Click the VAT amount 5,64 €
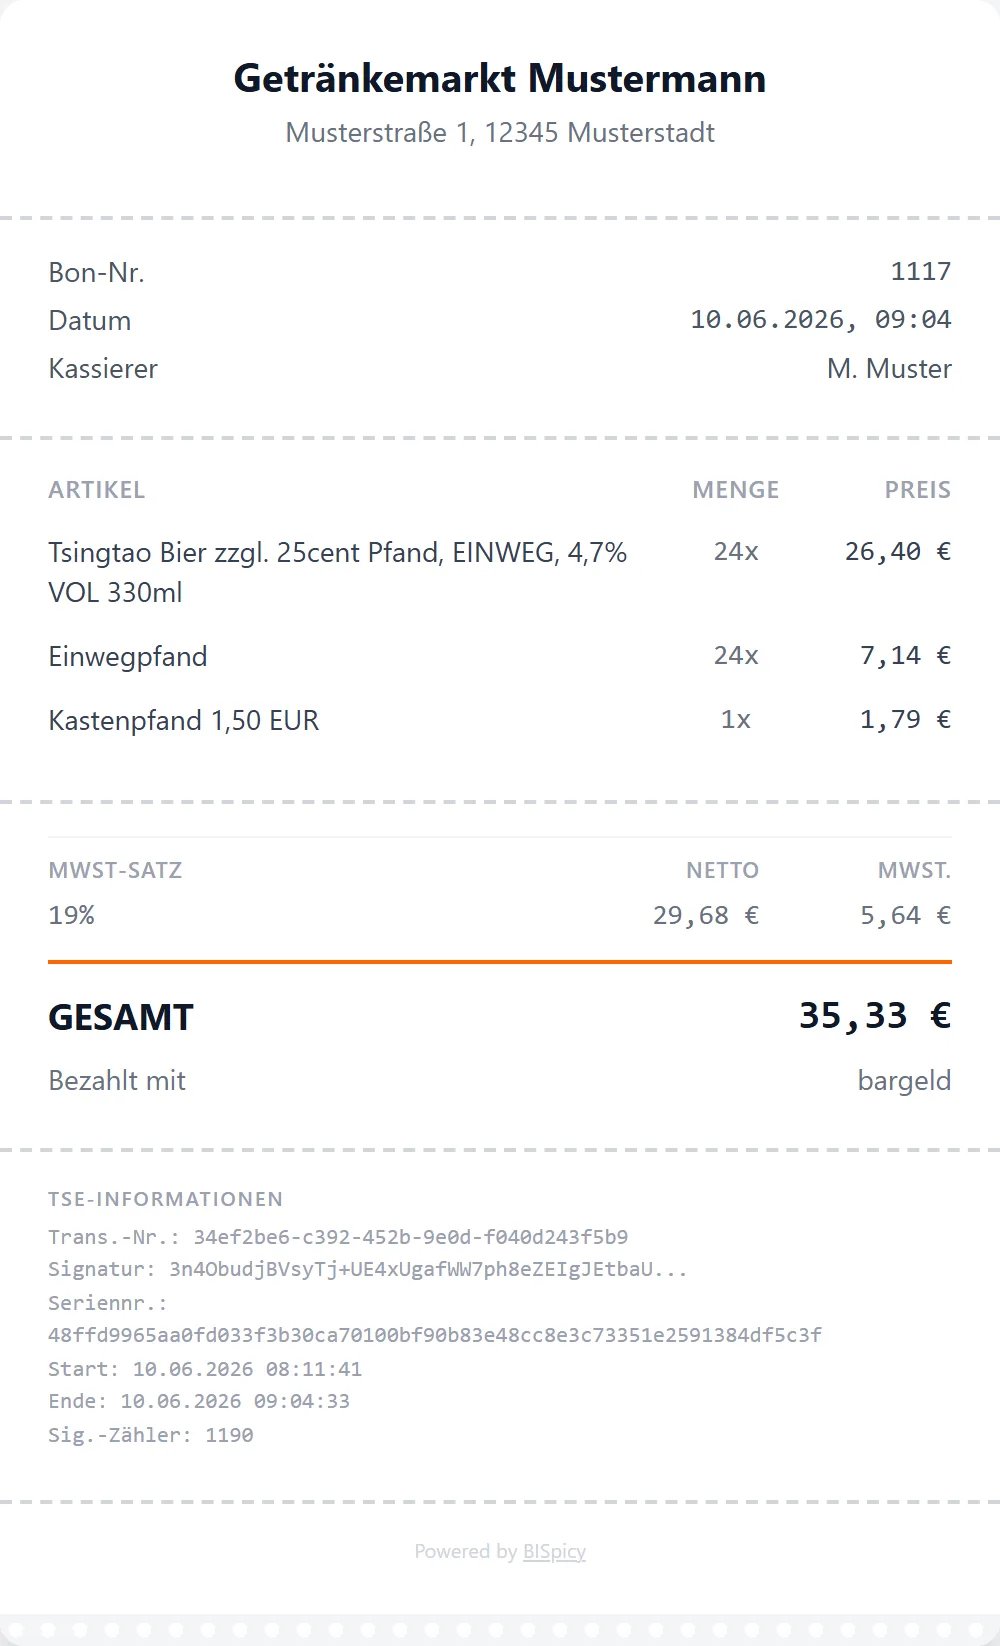Viewport: 1000px width, 1646px height. point(906,915)
